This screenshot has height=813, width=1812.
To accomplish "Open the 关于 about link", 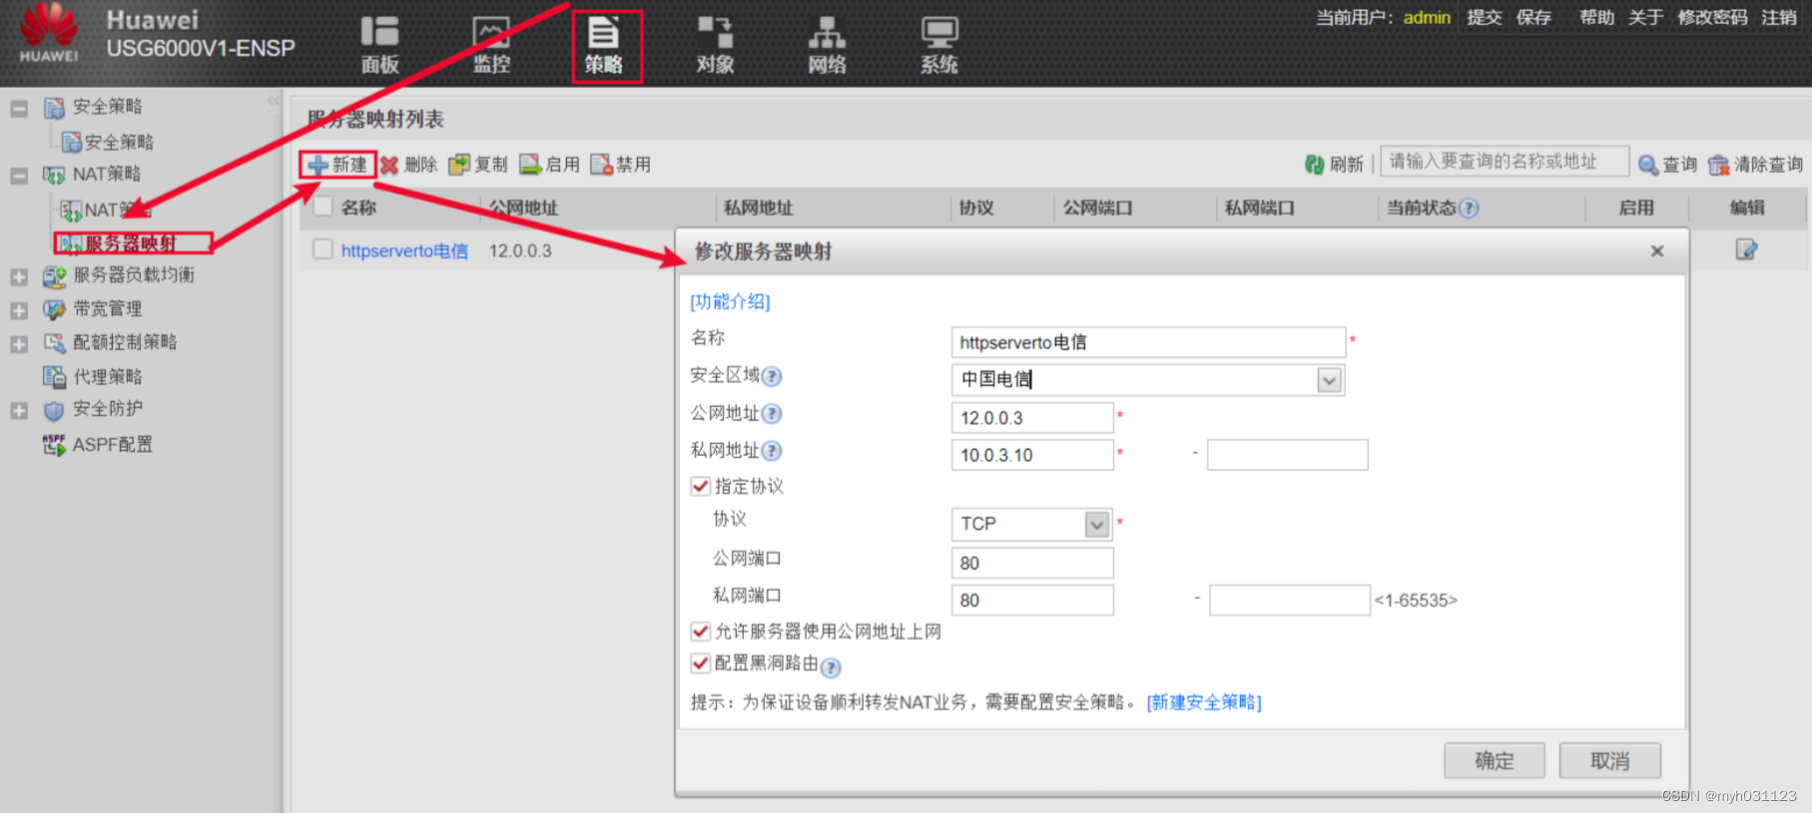I will pyautogui.click(x=1645, y=17).
